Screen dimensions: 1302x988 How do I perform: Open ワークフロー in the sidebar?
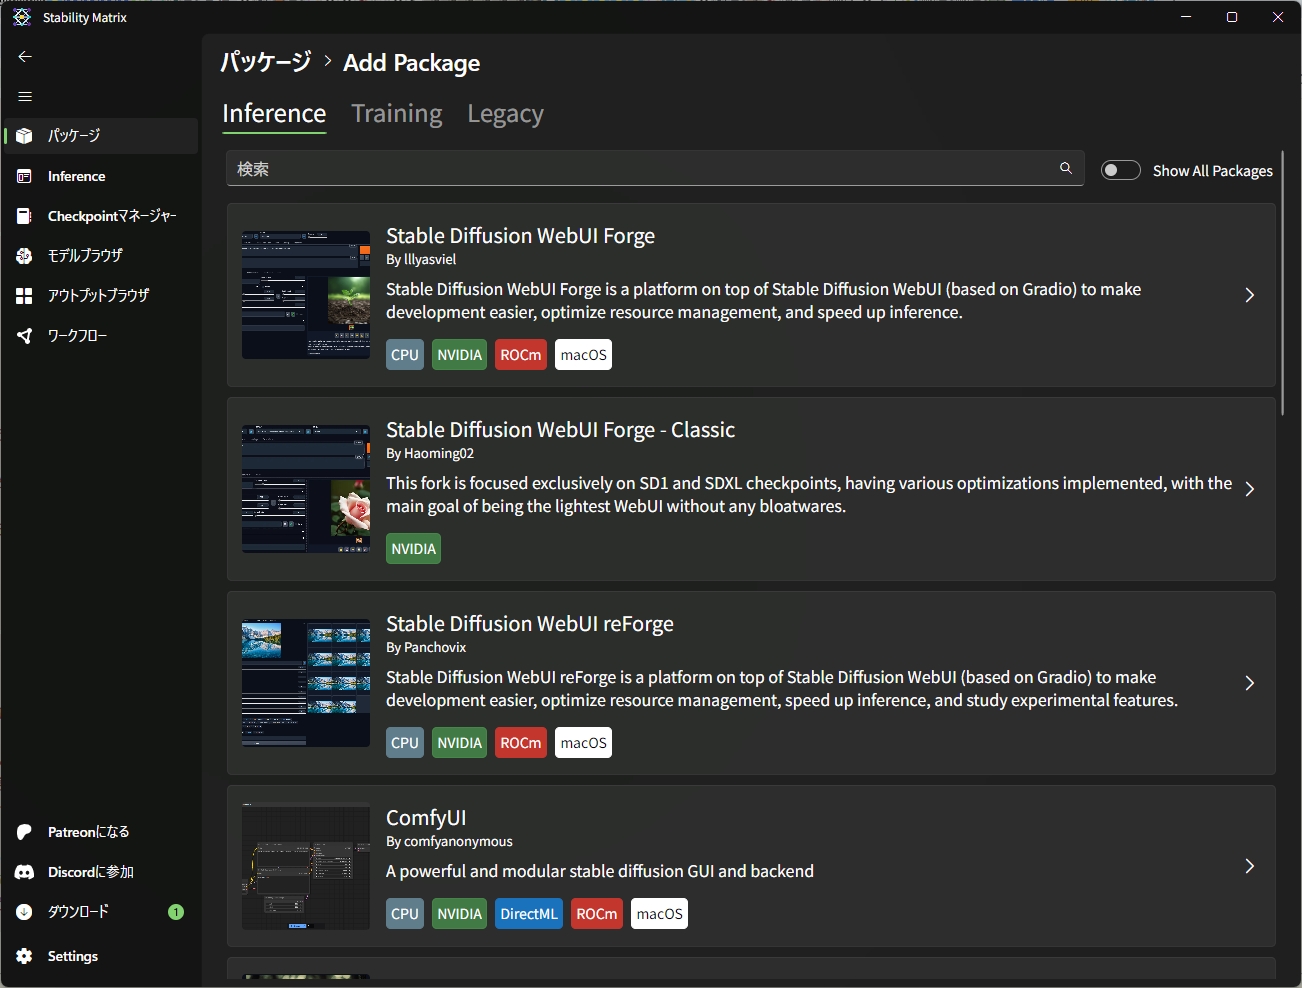(101, 336)
